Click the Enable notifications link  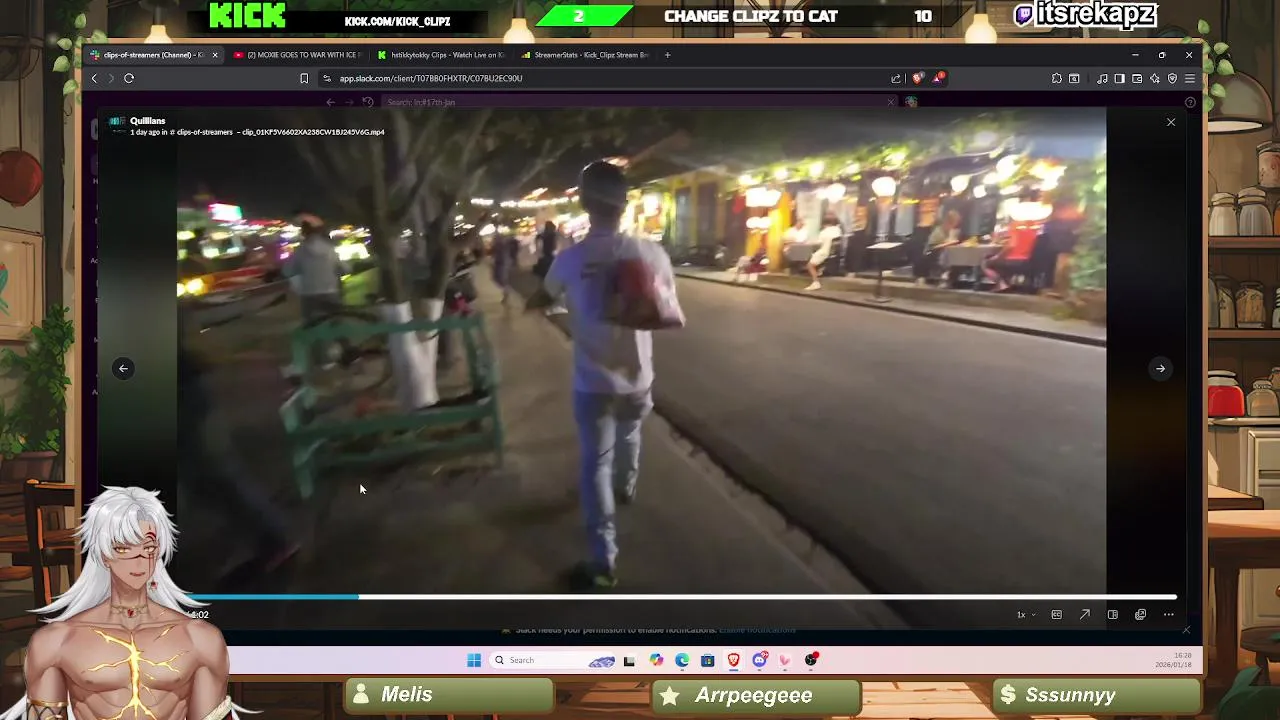[757, 630]
